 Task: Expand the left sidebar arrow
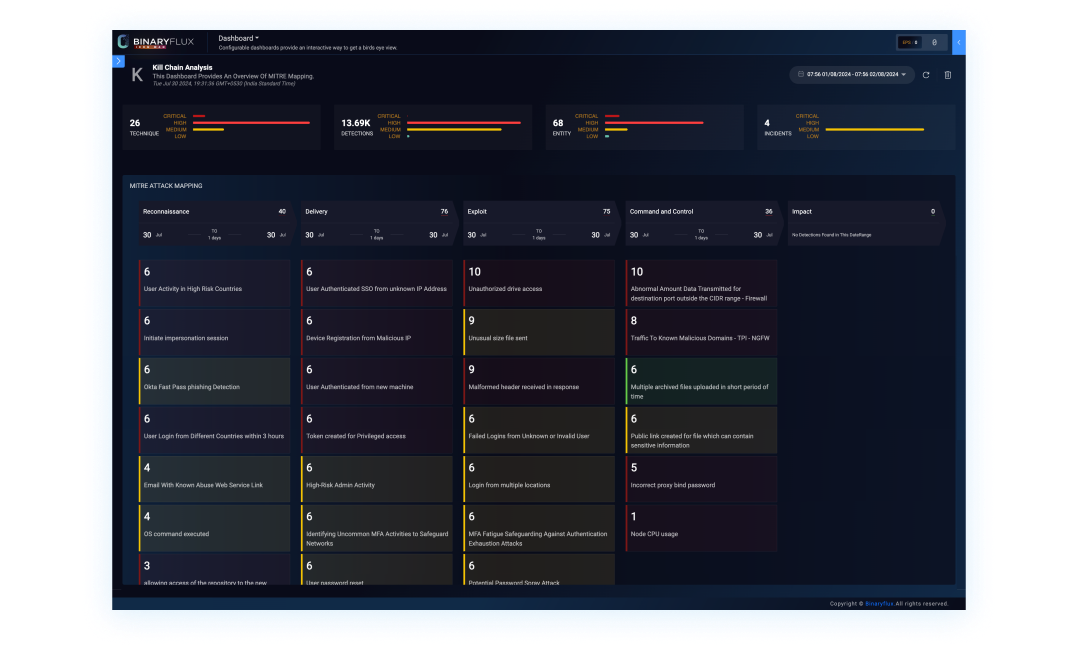(118, 61)
